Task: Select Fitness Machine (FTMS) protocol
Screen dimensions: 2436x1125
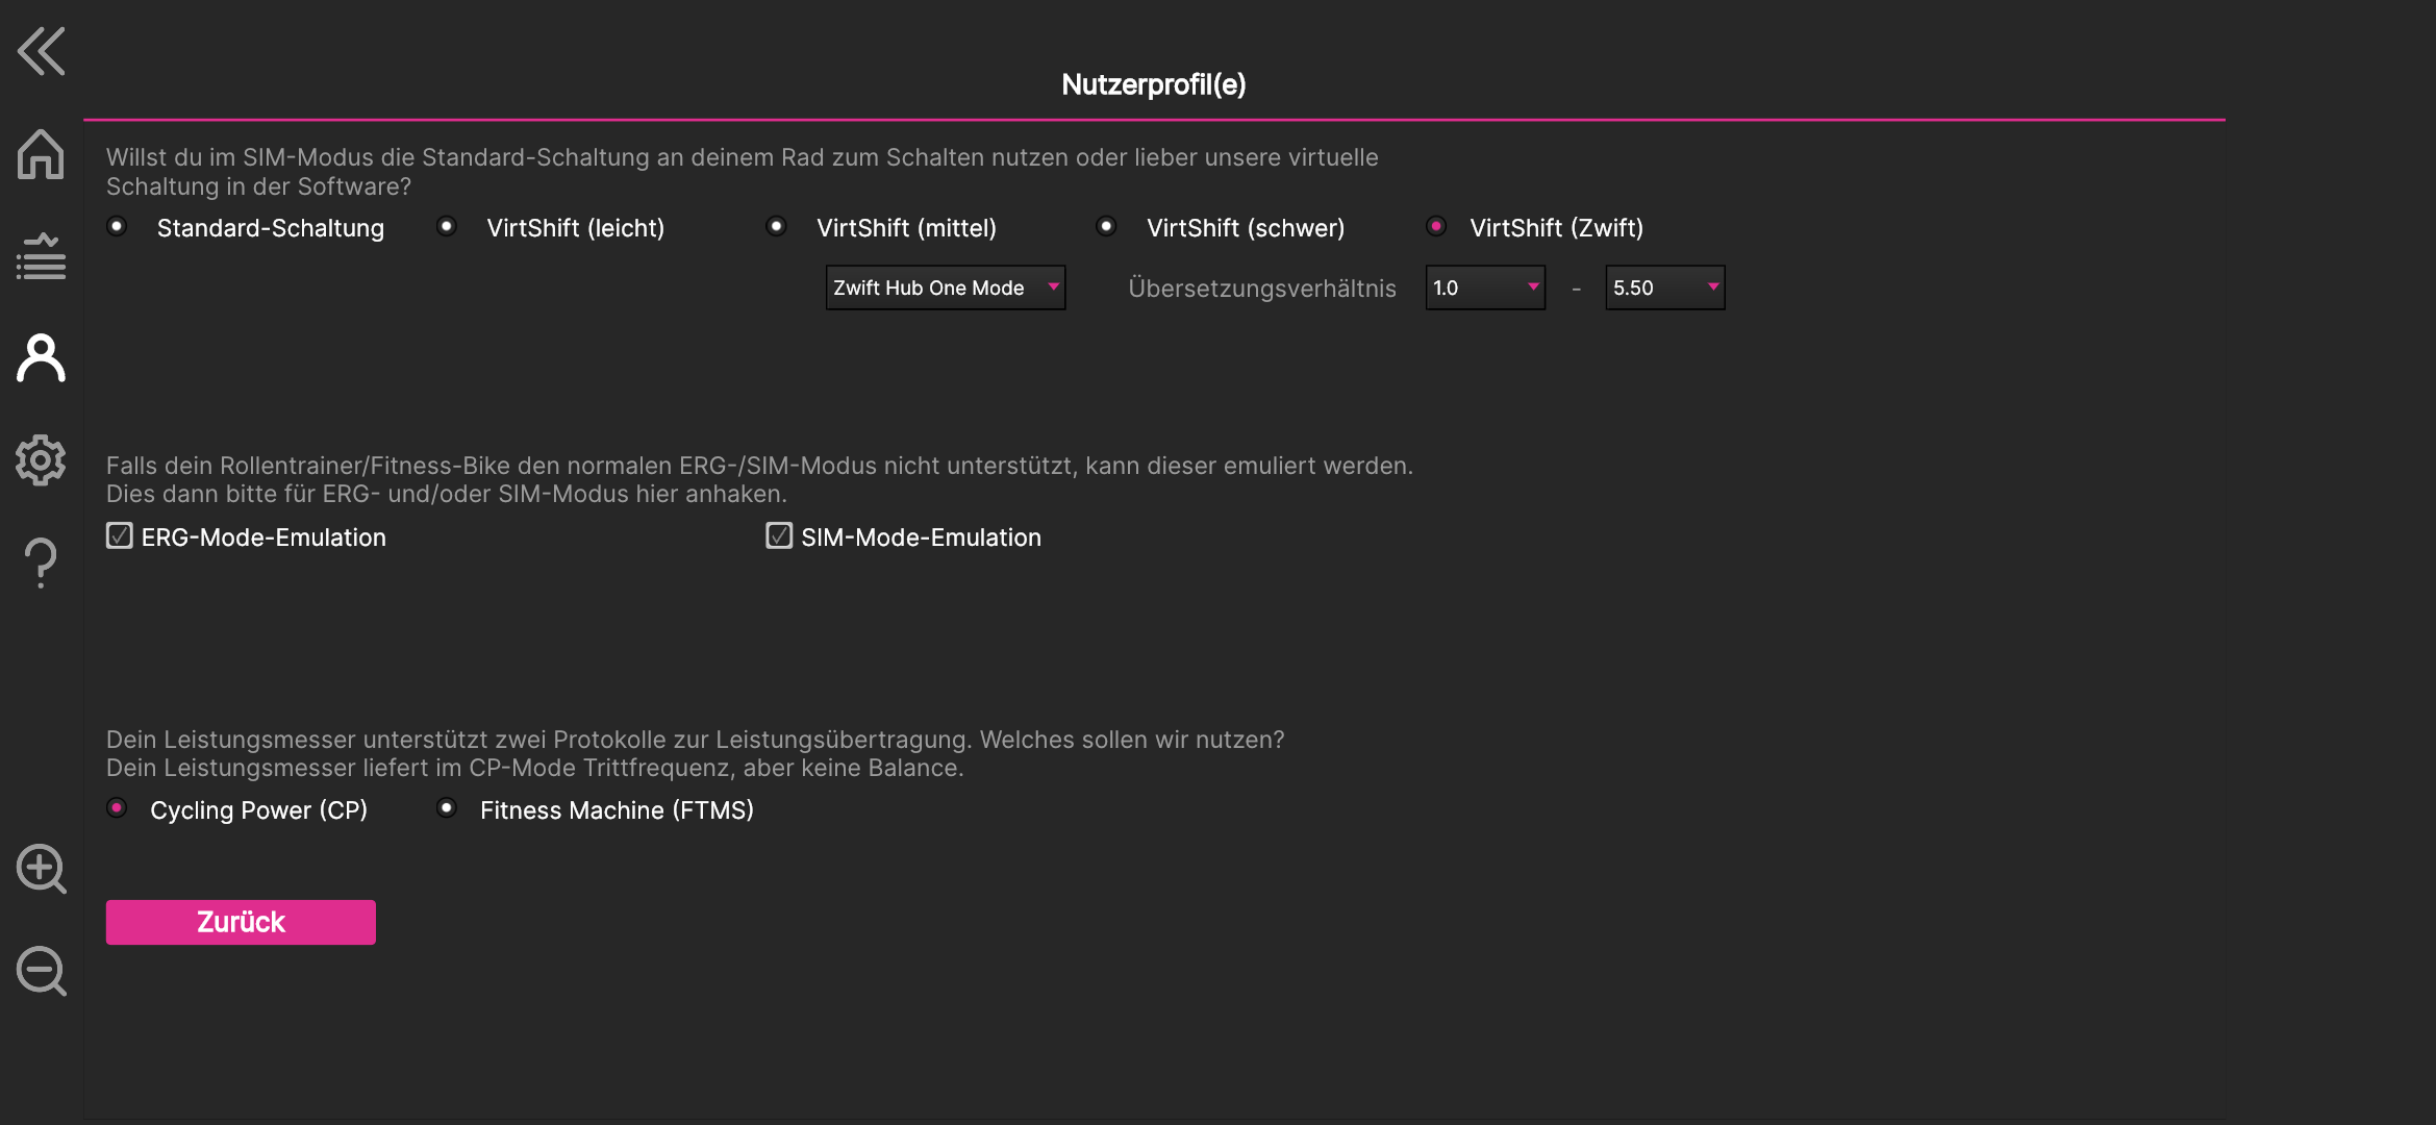Action: click(447, 808)
